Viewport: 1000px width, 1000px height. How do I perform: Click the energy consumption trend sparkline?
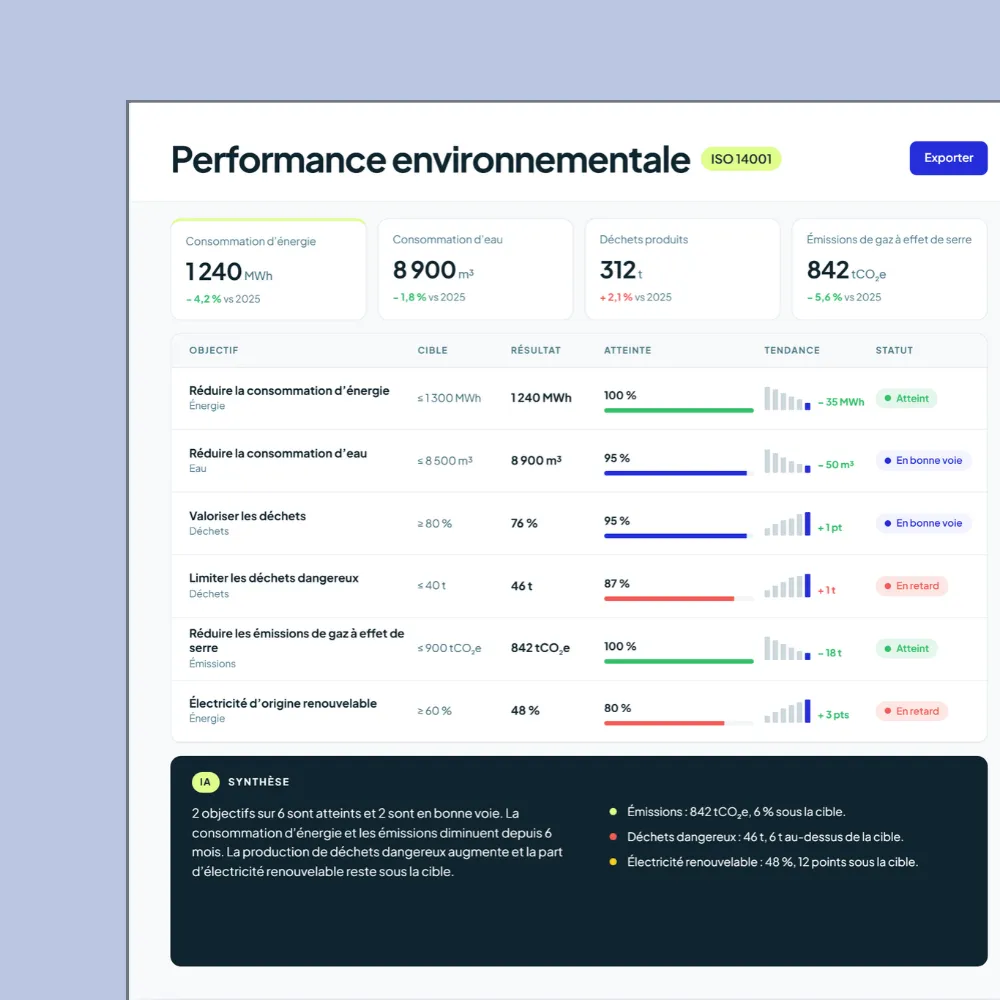[788, 399]
